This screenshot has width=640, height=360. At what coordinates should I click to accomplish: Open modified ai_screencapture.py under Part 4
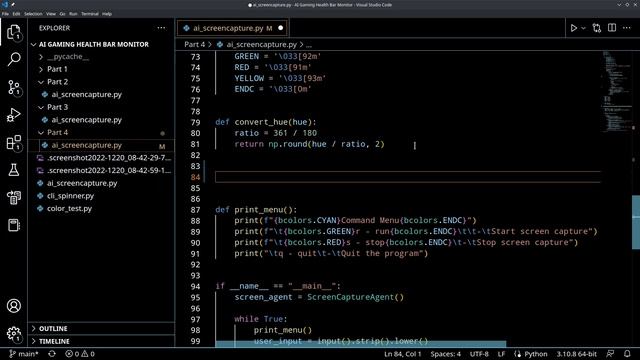click(x=86, y=145)
